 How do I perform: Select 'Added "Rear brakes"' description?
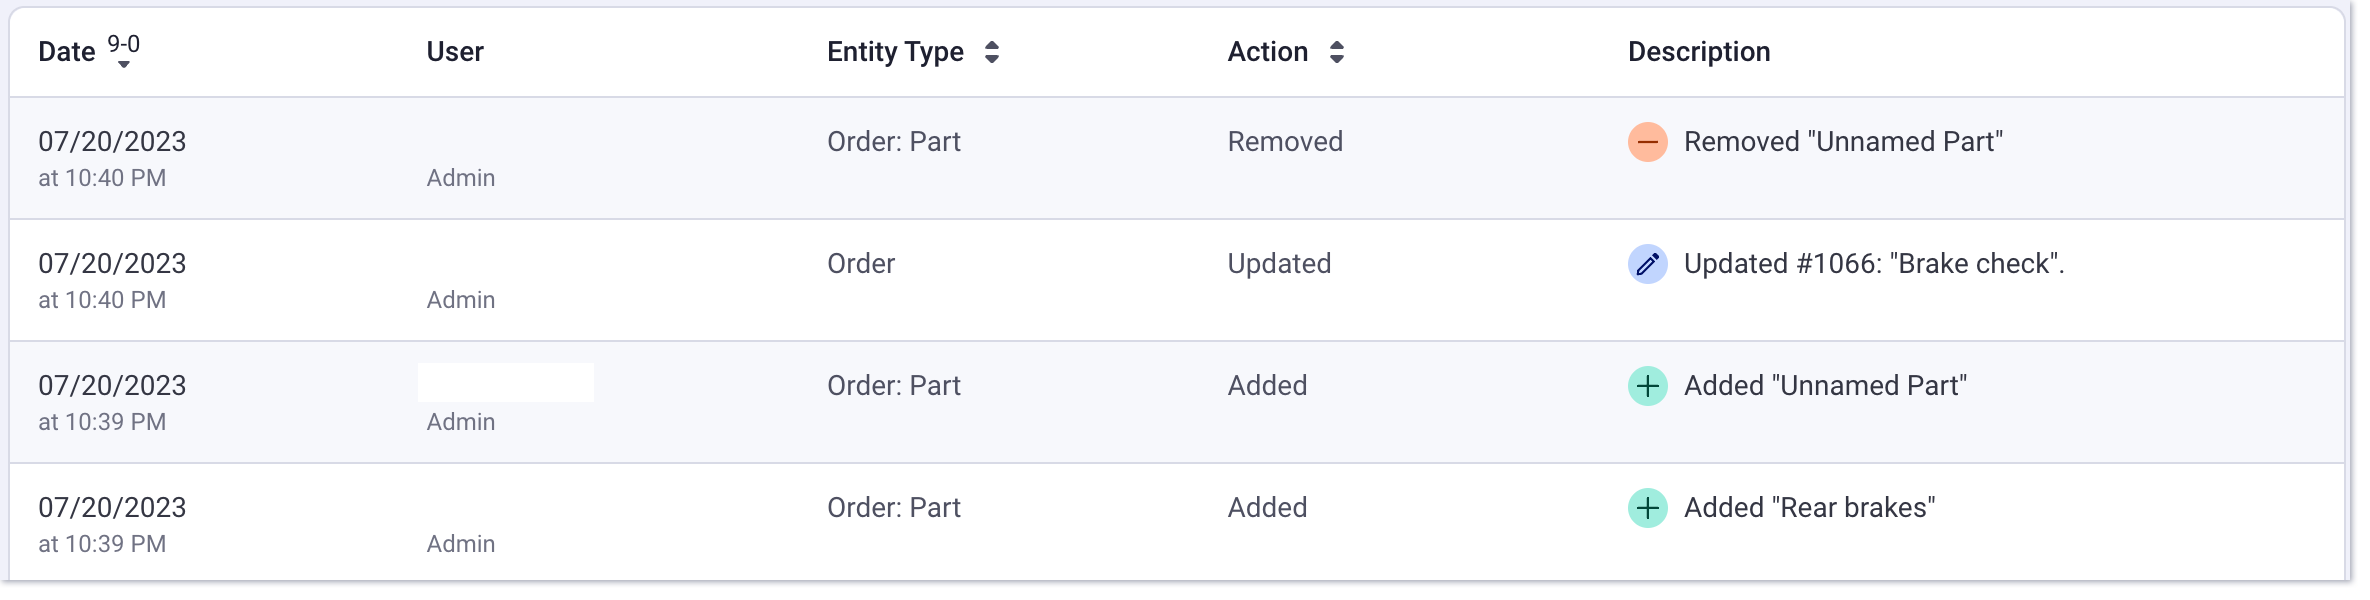[x=1809, y=508]
